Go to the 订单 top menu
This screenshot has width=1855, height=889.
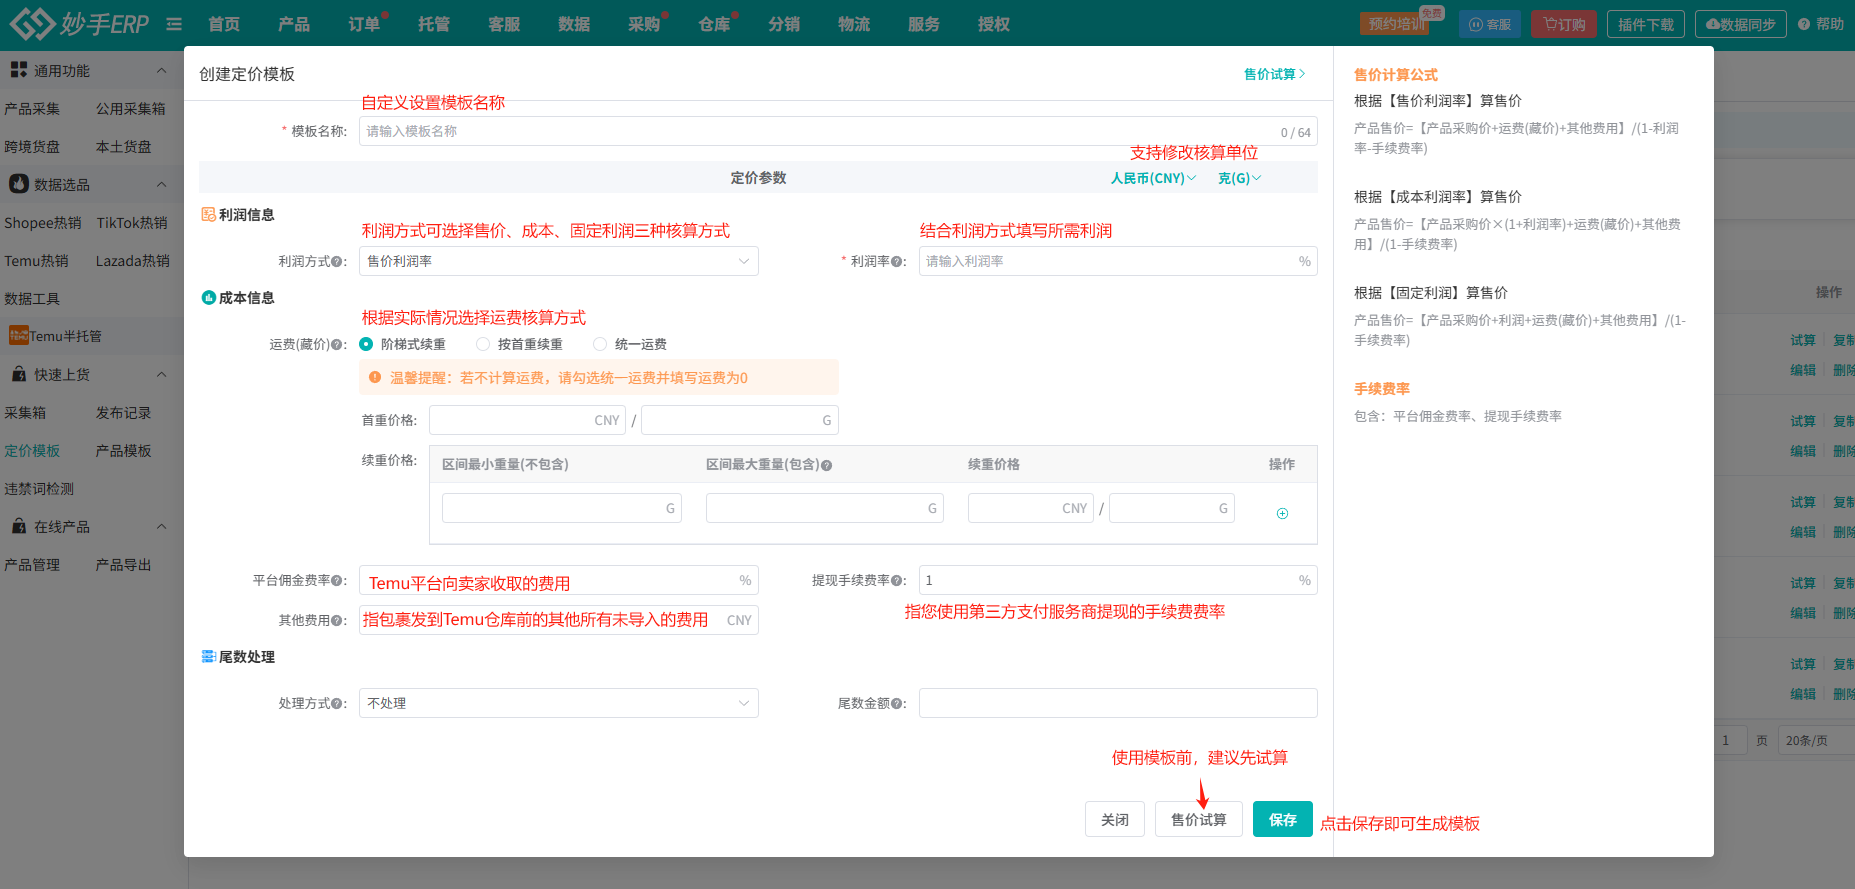click(364, 24)
